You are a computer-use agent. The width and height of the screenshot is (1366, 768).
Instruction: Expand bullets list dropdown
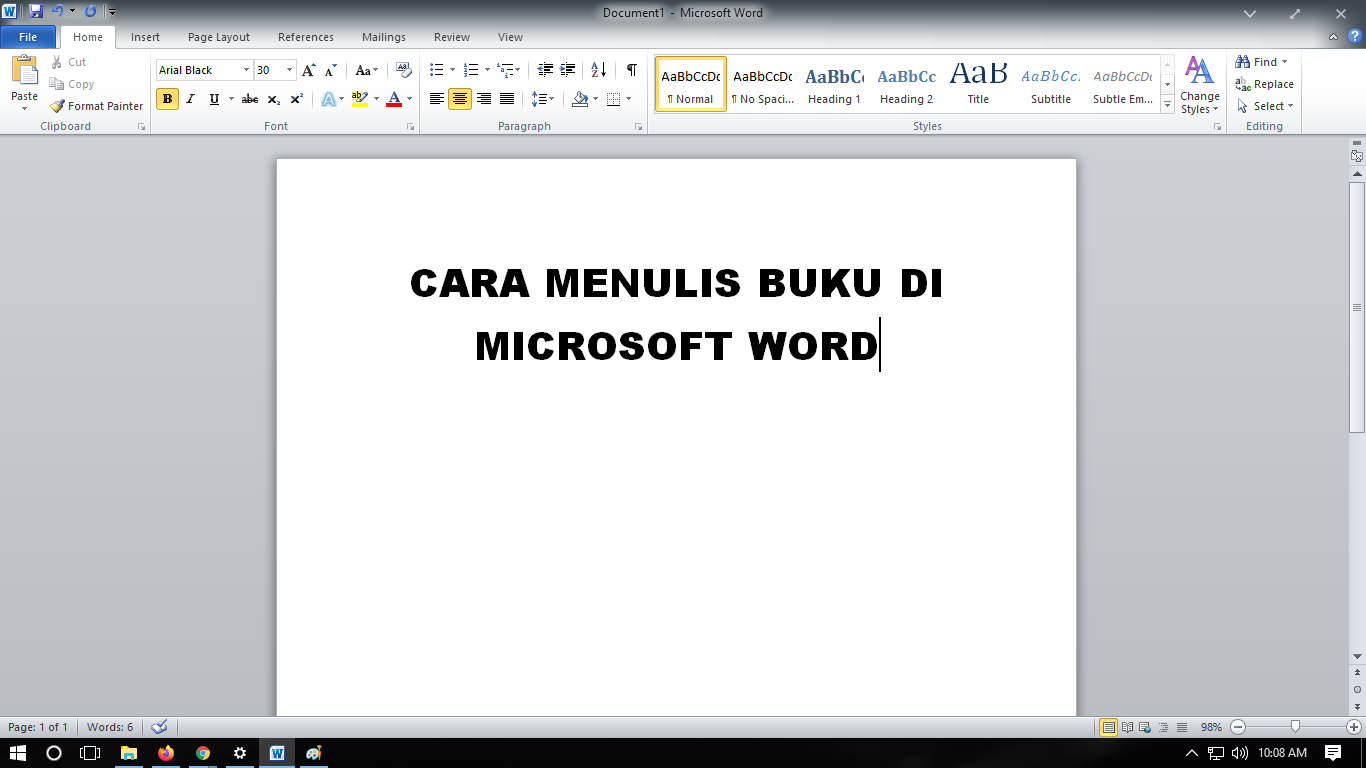click(x=452, y=70)
